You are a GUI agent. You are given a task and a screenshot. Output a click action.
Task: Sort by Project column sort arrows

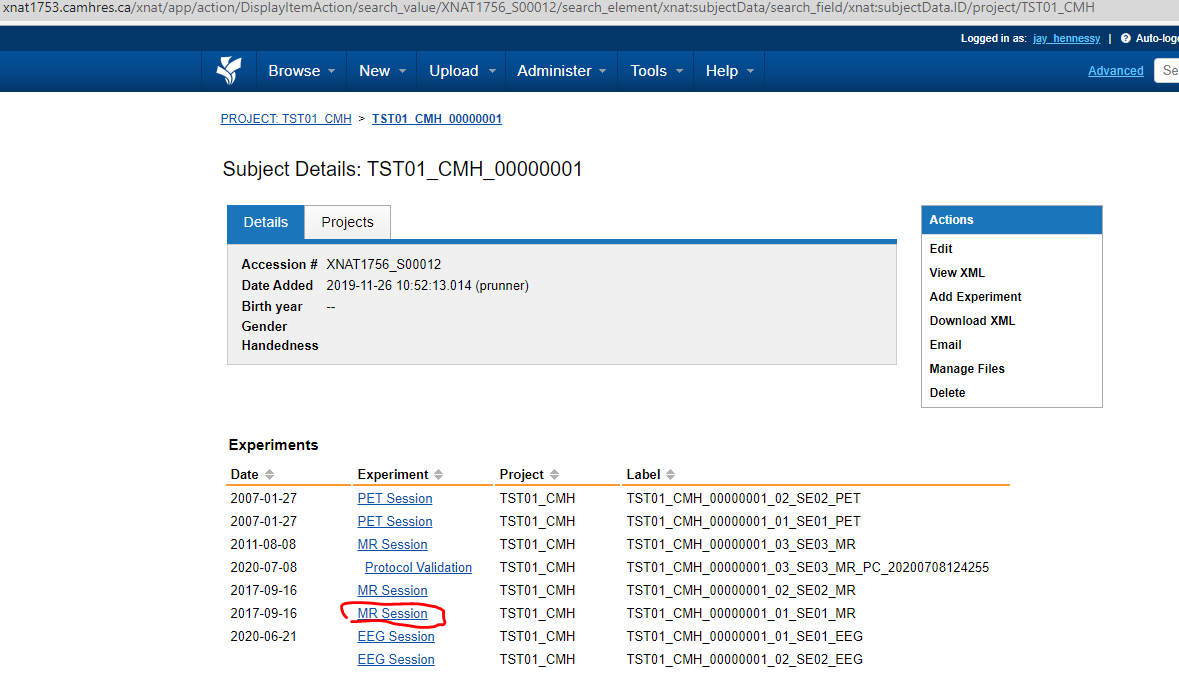[554, 475]
